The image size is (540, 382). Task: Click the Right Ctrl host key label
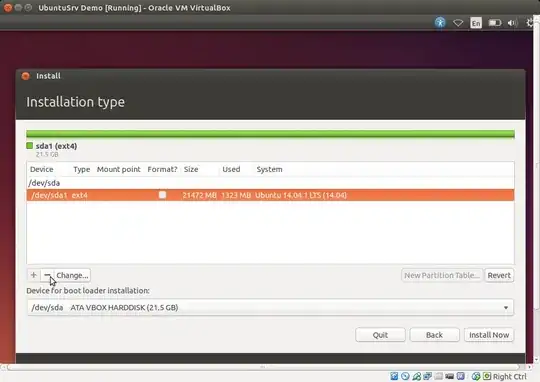pyautogui.click(x=510, y=376)
